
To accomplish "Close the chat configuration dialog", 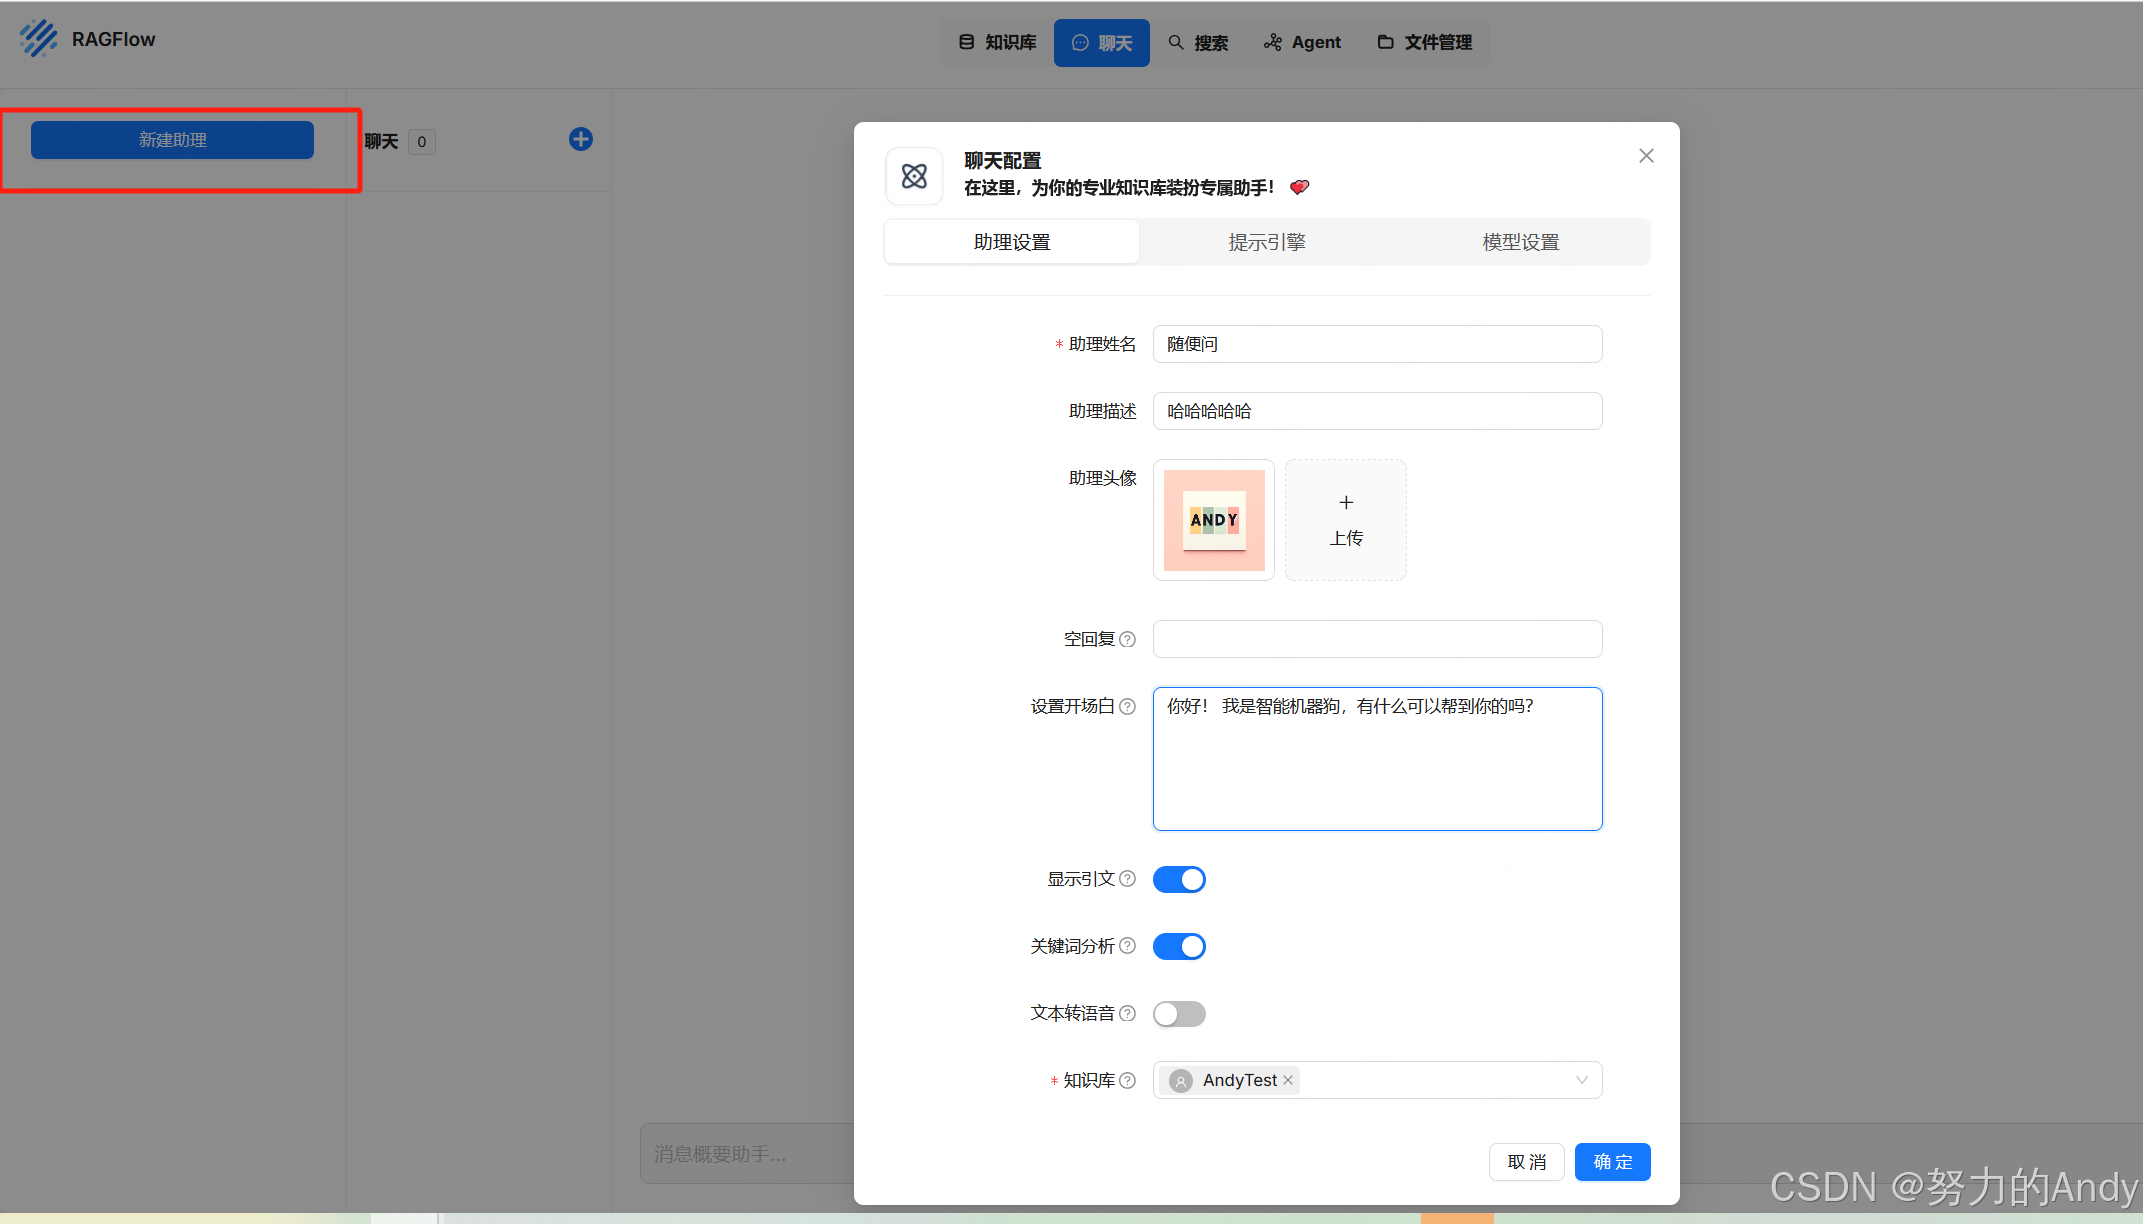I will (1646, 156).
